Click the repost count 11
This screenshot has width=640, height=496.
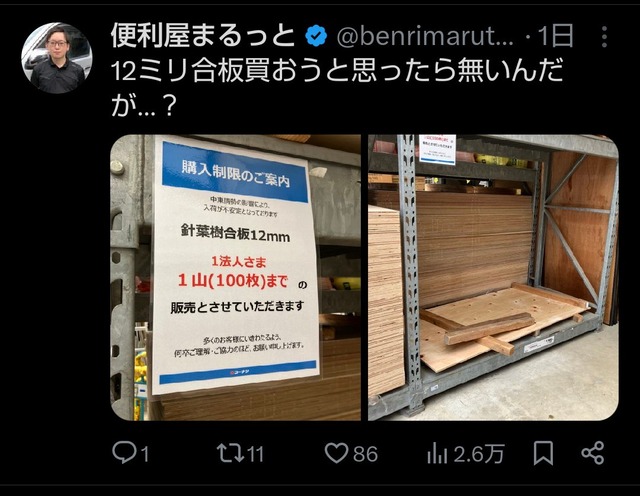256,454
